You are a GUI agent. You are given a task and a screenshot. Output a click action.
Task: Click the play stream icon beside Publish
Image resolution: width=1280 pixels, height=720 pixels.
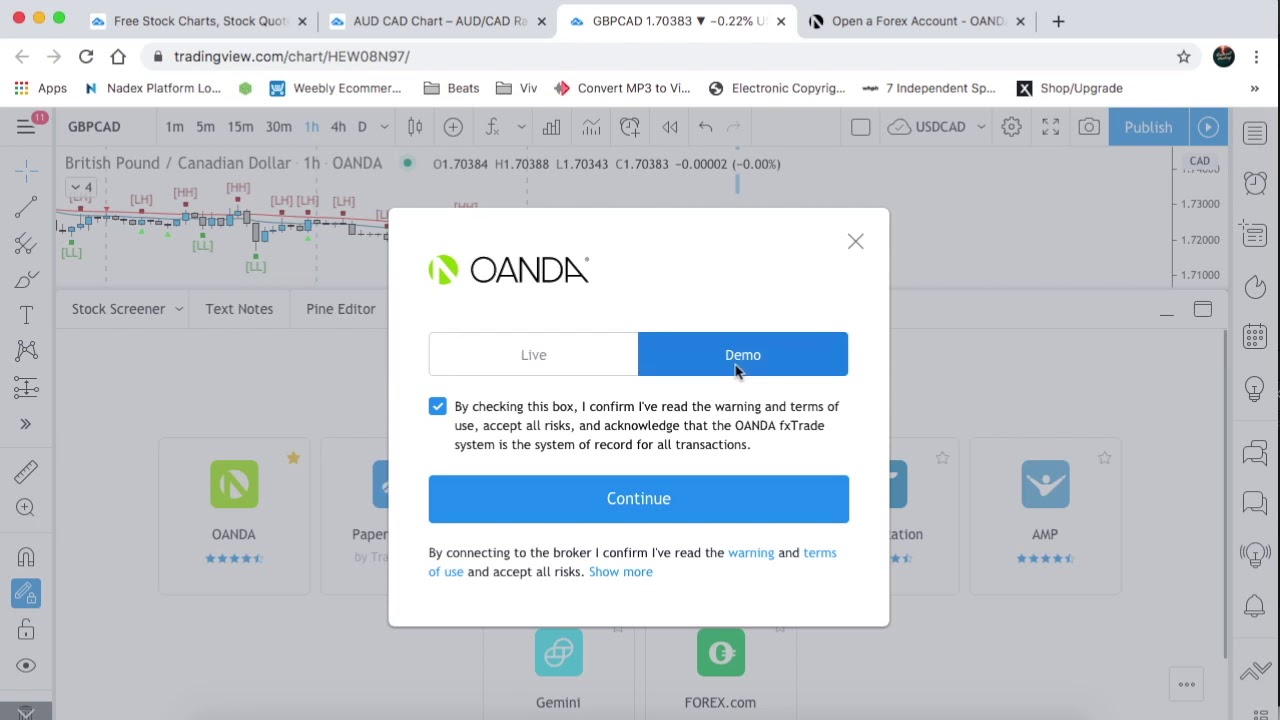[1208, 127]
